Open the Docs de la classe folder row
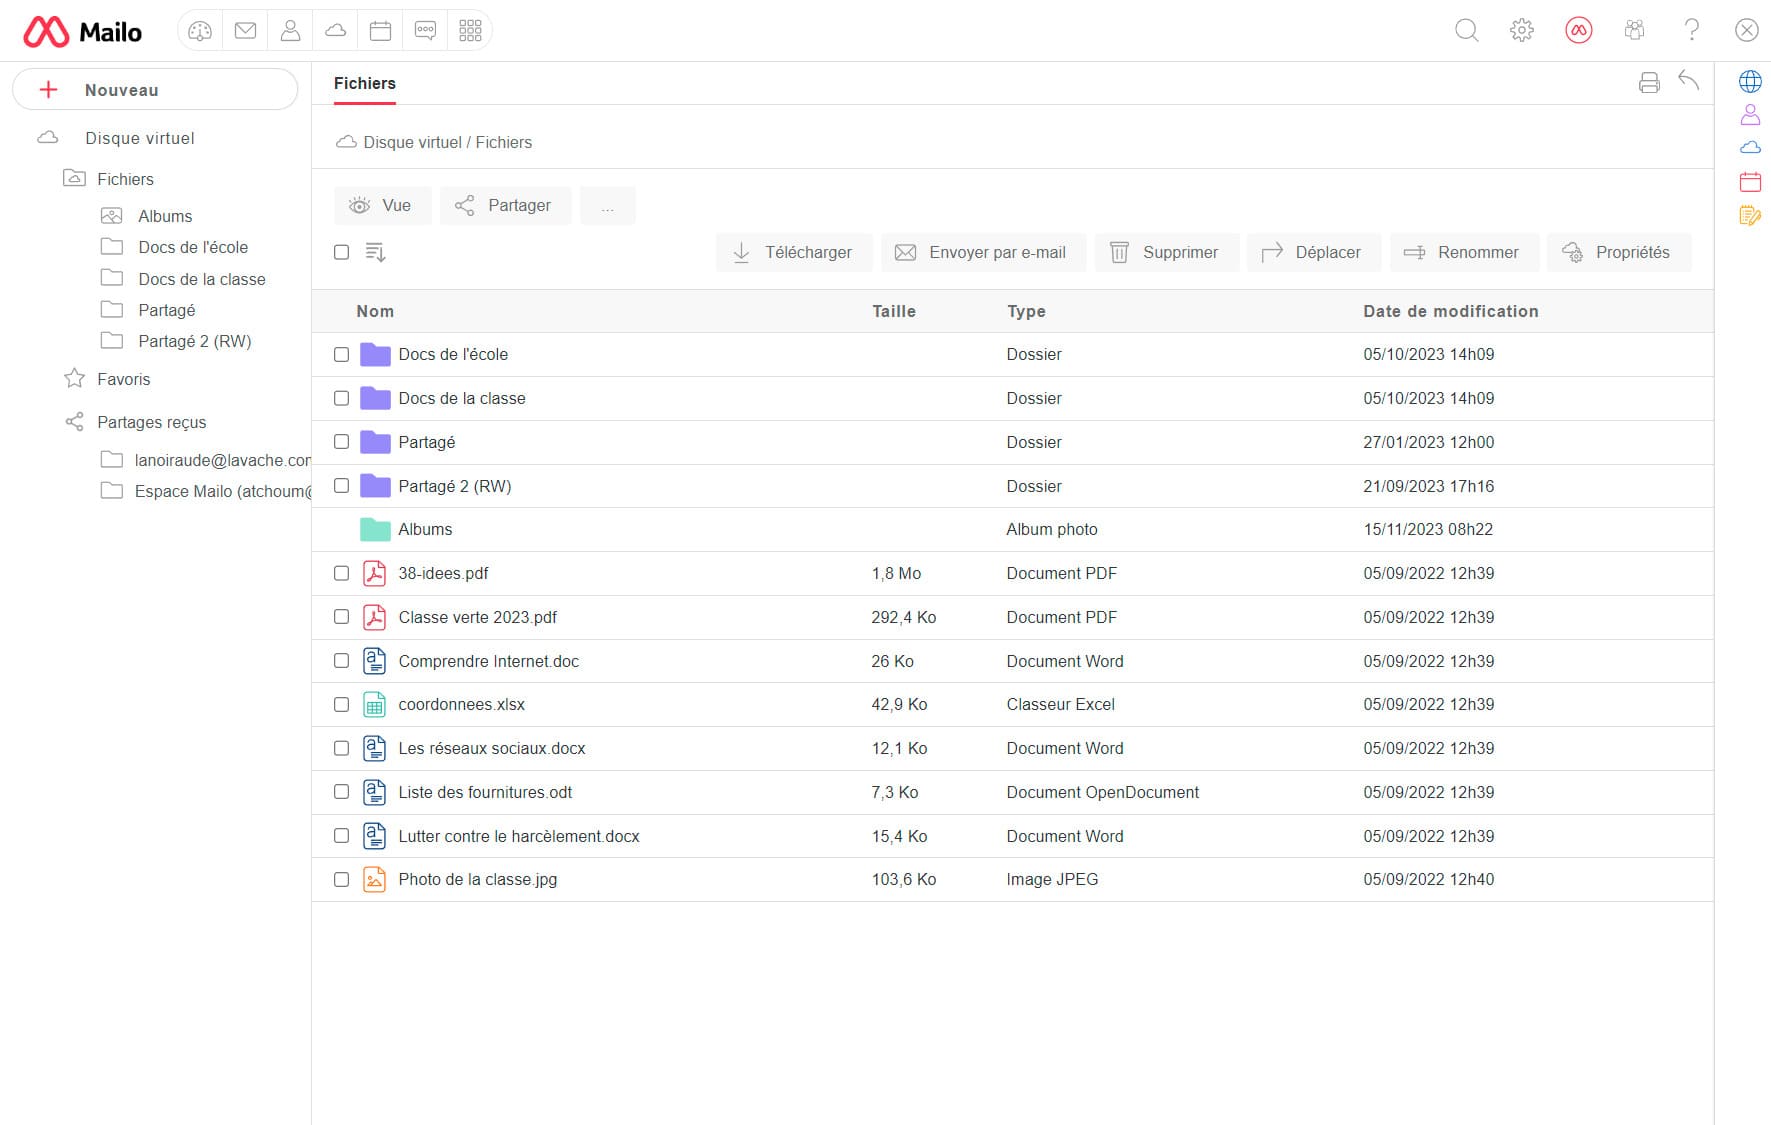This screenshot has height=1125, width=1771. point(461,398)
